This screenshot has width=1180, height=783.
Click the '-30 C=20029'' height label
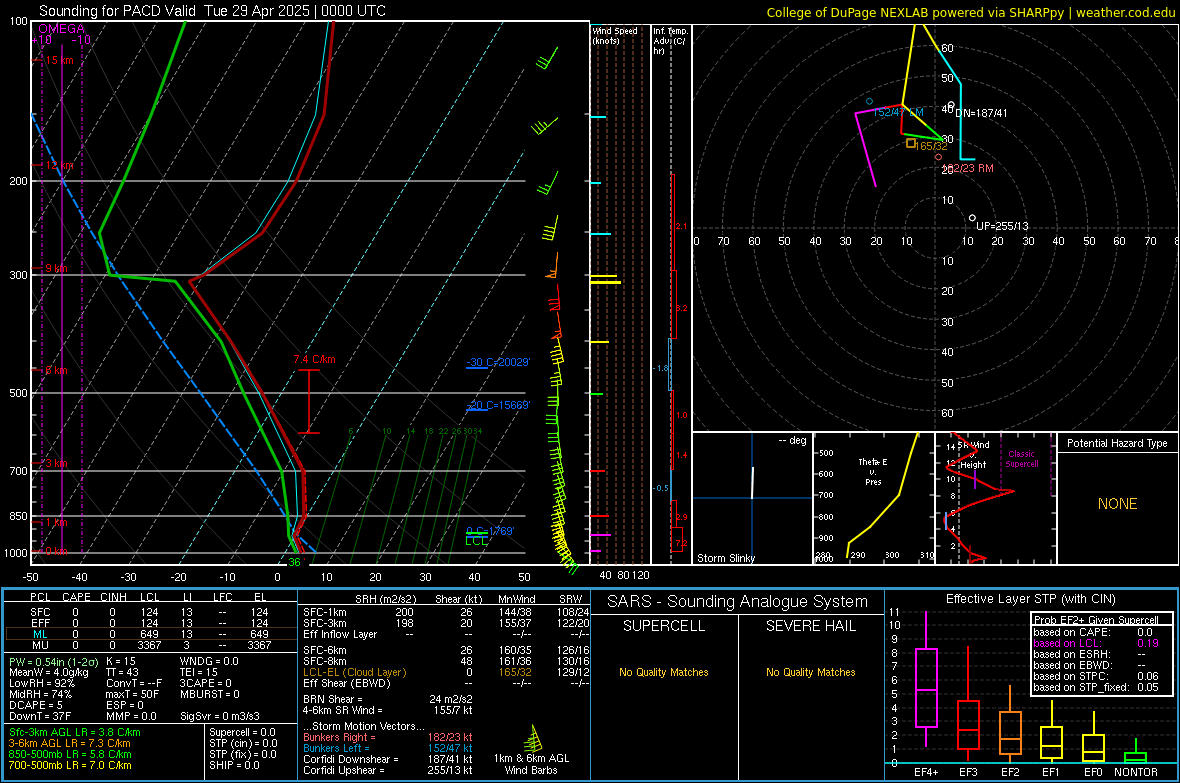(498, 362)
